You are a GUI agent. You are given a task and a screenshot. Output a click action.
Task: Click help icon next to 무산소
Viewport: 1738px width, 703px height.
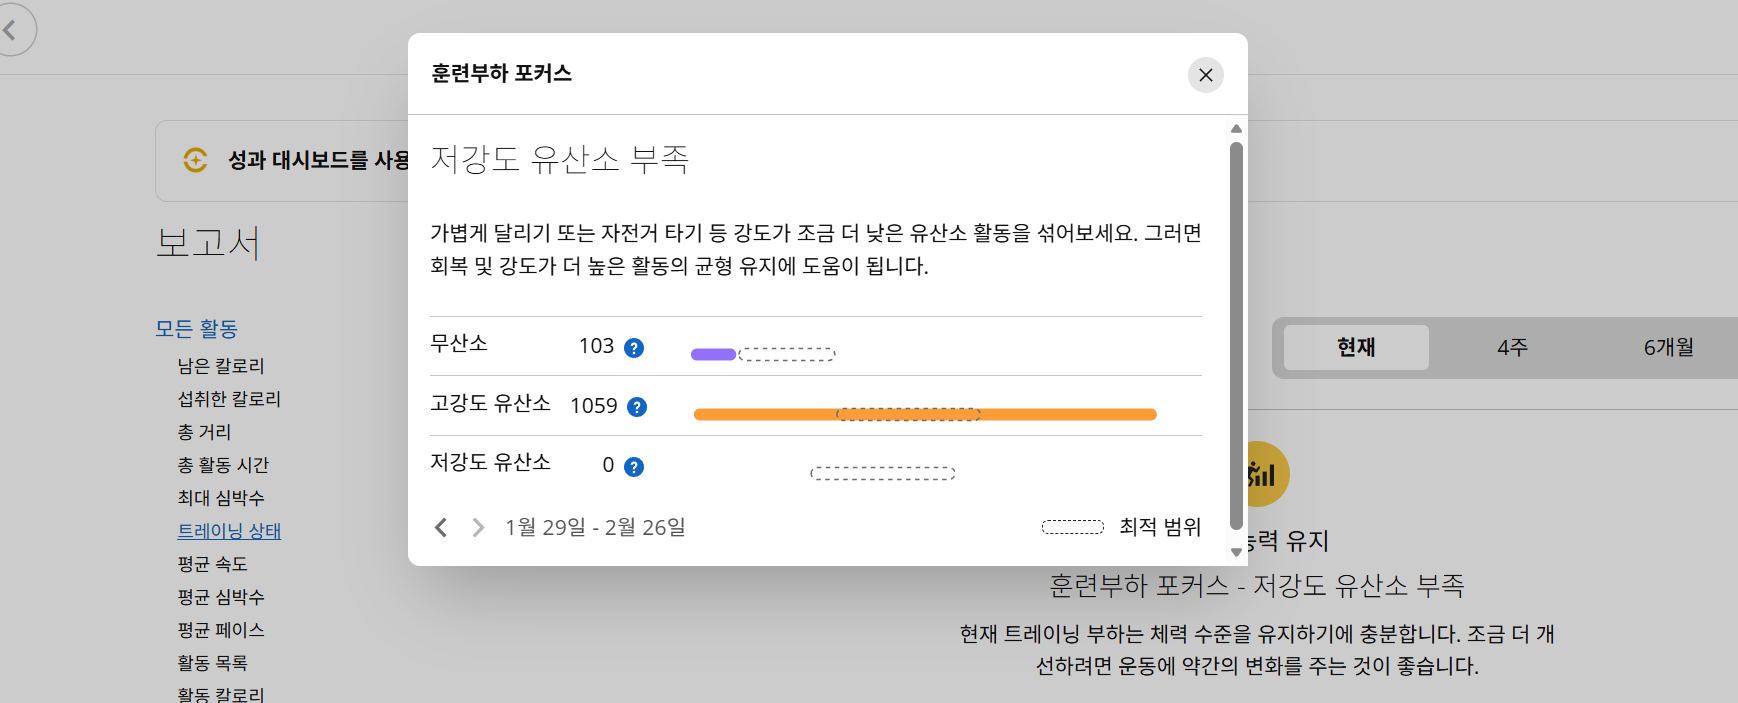633,348
